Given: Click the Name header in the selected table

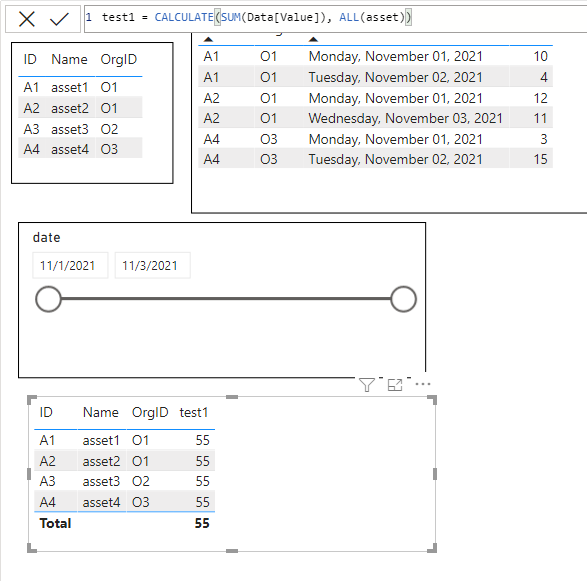Looking at the screenshot, I should 101,413.
